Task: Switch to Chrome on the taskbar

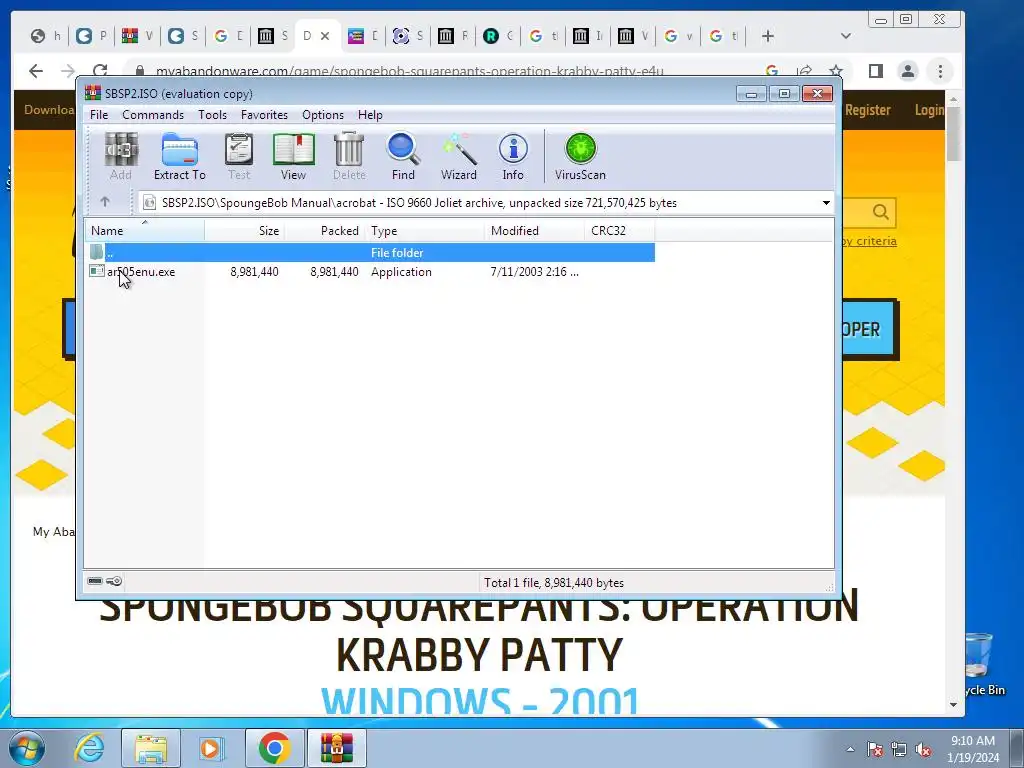Action: click(x=274, y=748)
